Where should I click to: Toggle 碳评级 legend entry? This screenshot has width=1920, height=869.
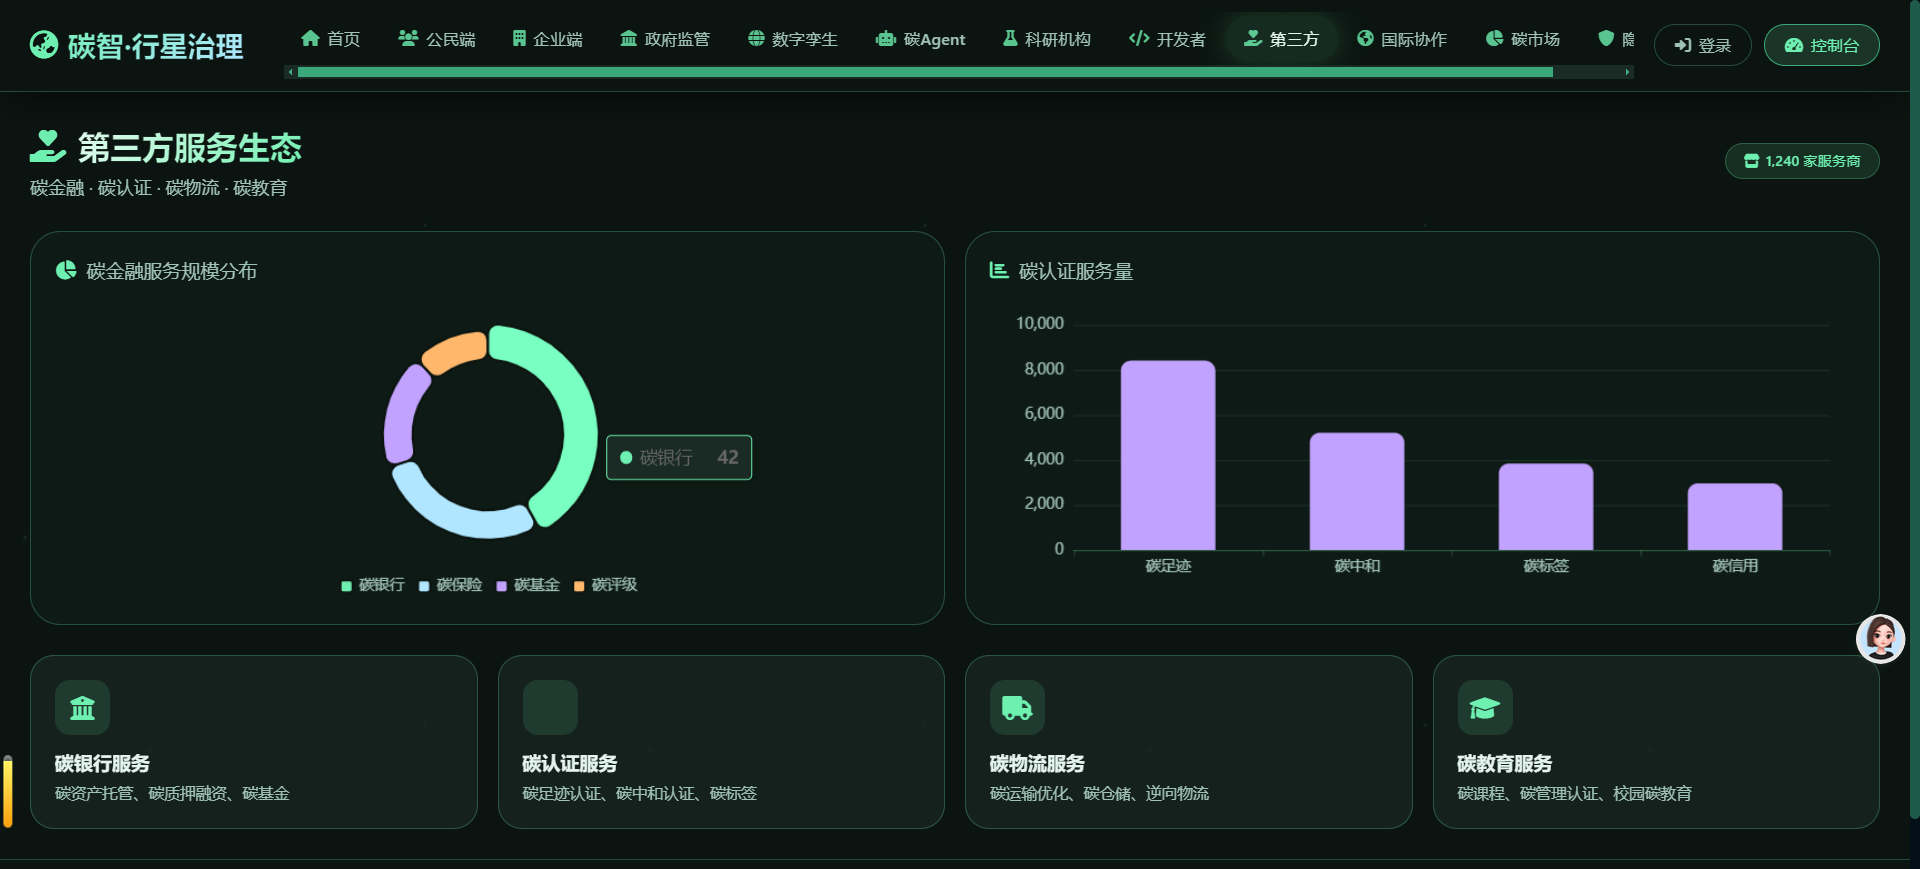tap(605, 585)
